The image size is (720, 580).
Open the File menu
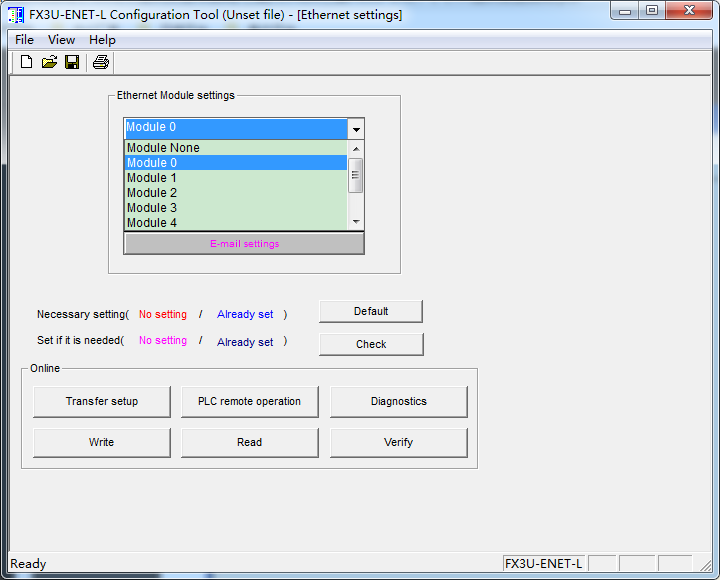pos(24,40)
